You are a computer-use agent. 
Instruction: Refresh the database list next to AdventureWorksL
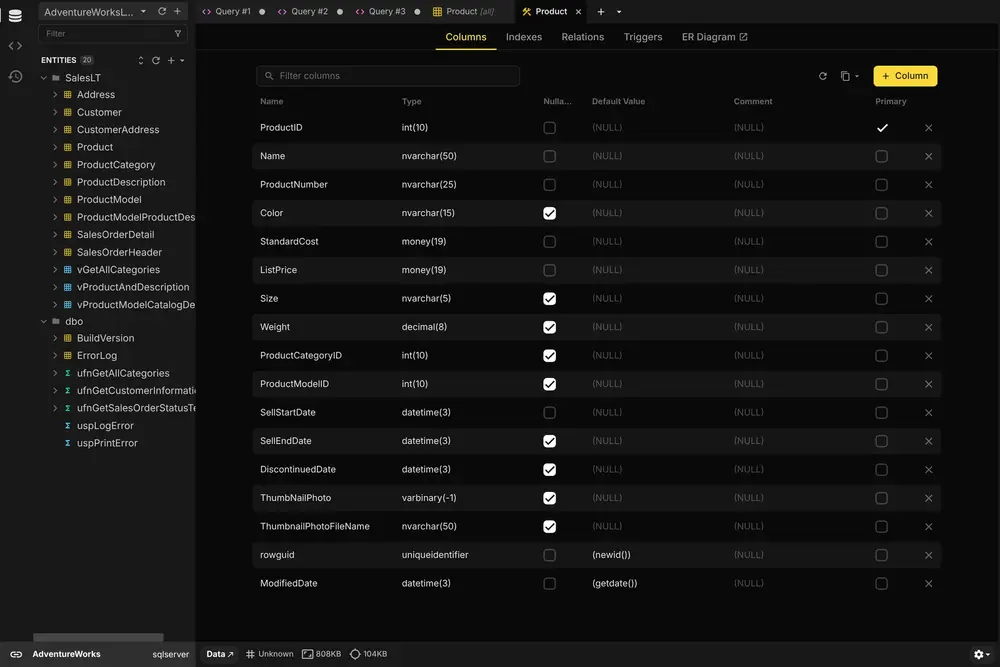tap(162, 11)
